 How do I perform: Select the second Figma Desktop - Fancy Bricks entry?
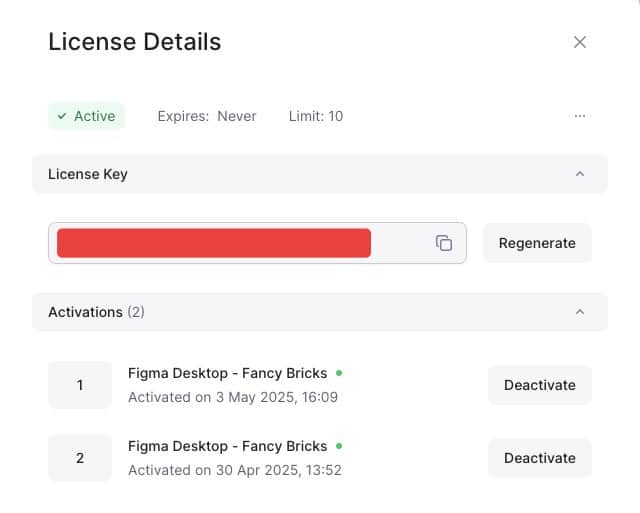point(227,446)
